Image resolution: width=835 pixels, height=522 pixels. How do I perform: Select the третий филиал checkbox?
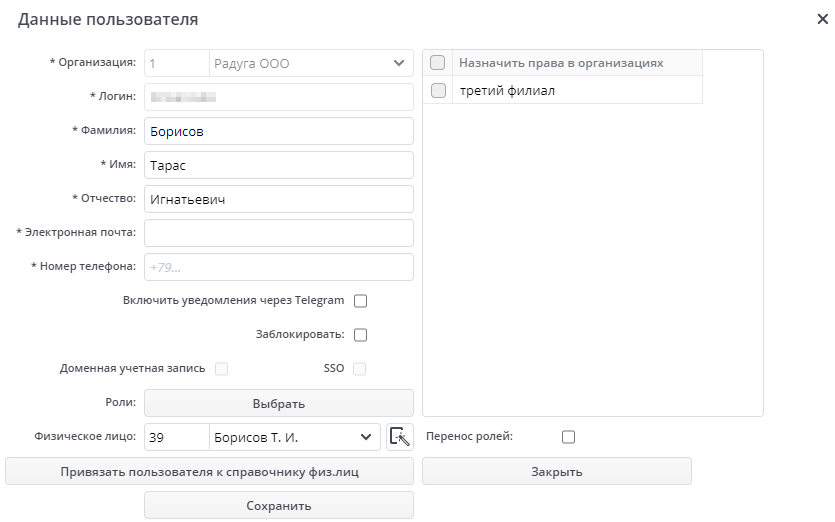pyautogui.click(x=437, y=91)
